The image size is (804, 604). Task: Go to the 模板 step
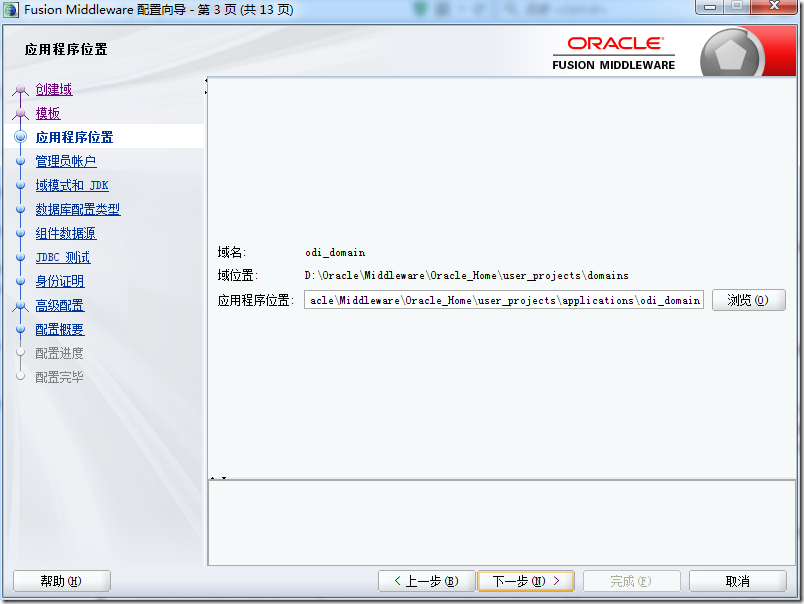(48, 113)
